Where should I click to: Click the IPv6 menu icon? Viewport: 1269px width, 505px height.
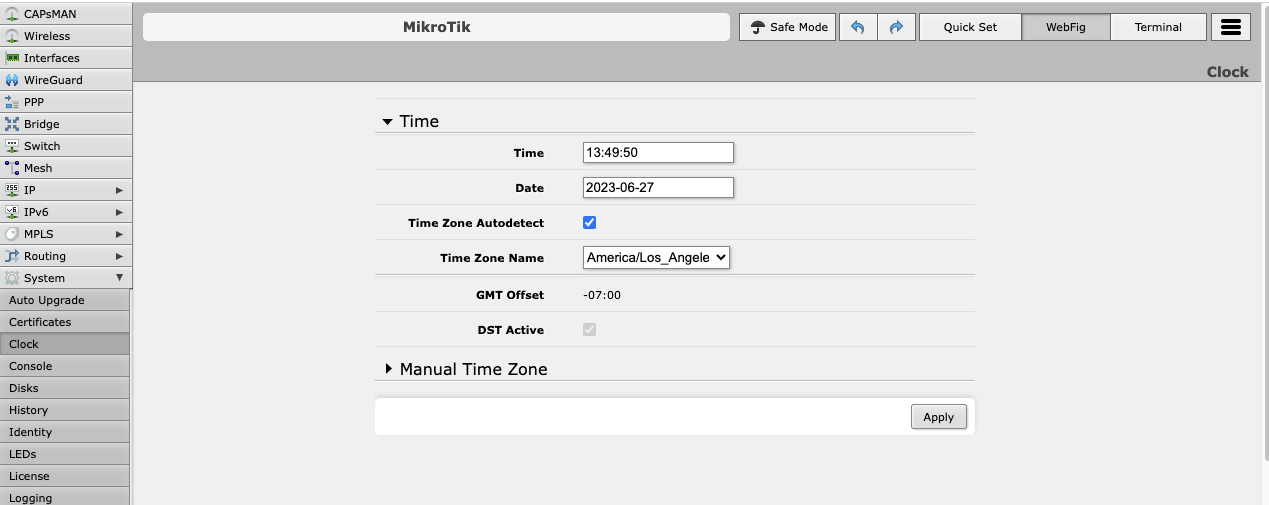[12, 212]
